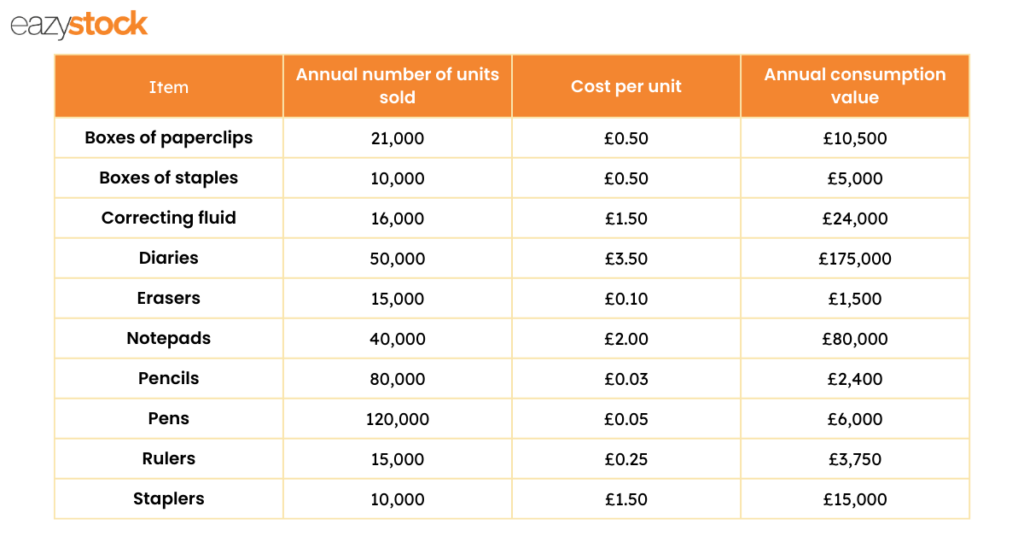Select the Pencils row label
This screenshot has height=536, width=1024.
pyautogui.click(x=168, y=379)
